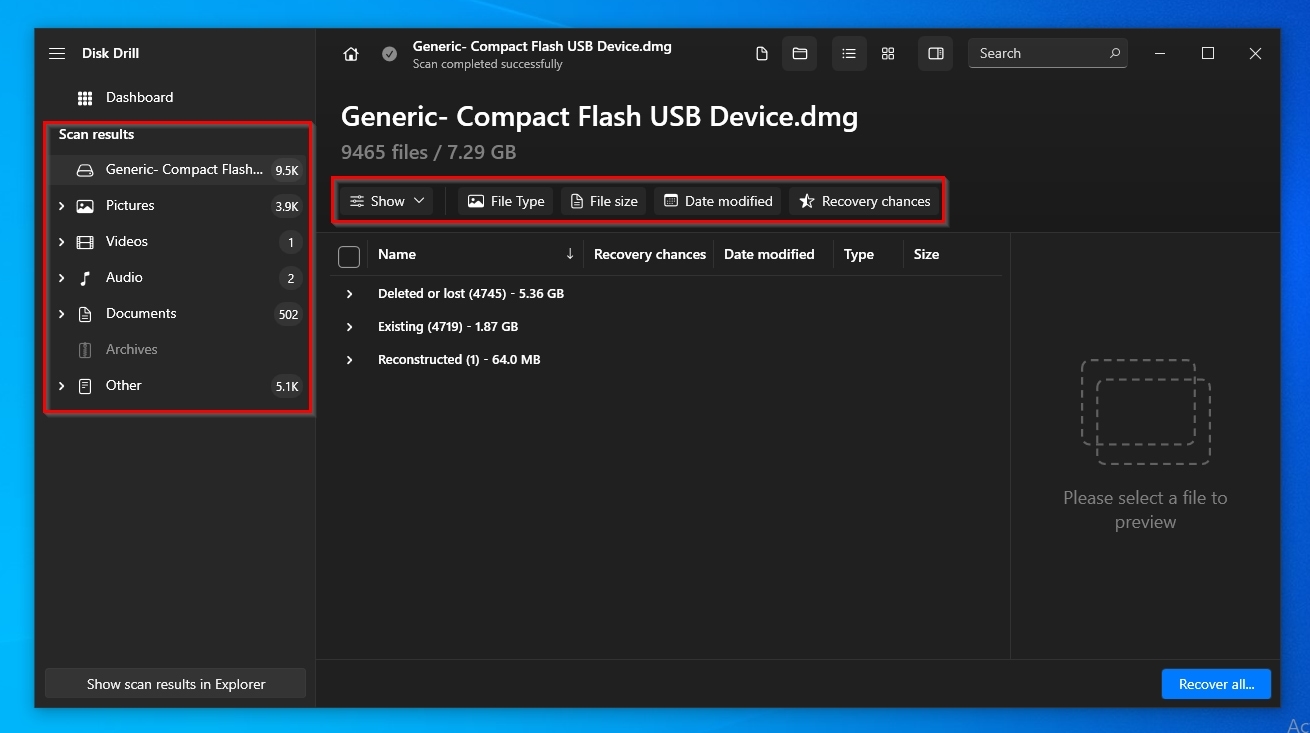Sort by Recovery chances column header

click(650, 255)
